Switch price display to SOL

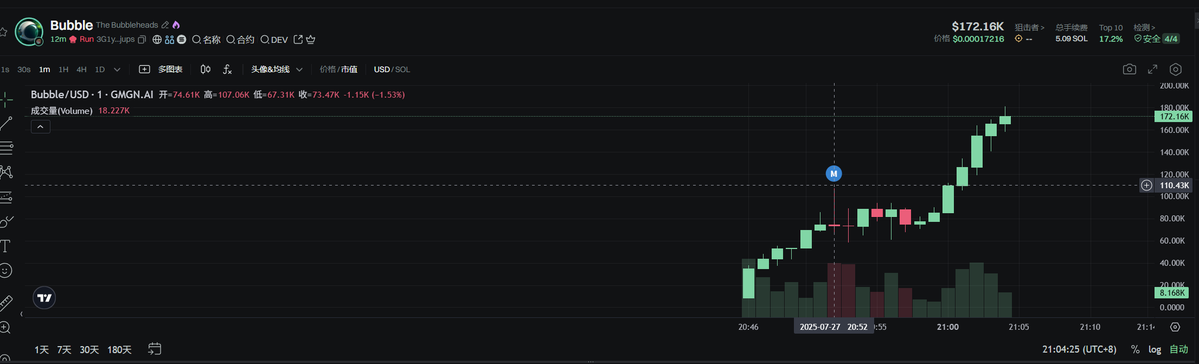pyautogui.click(x=402, y=70)
